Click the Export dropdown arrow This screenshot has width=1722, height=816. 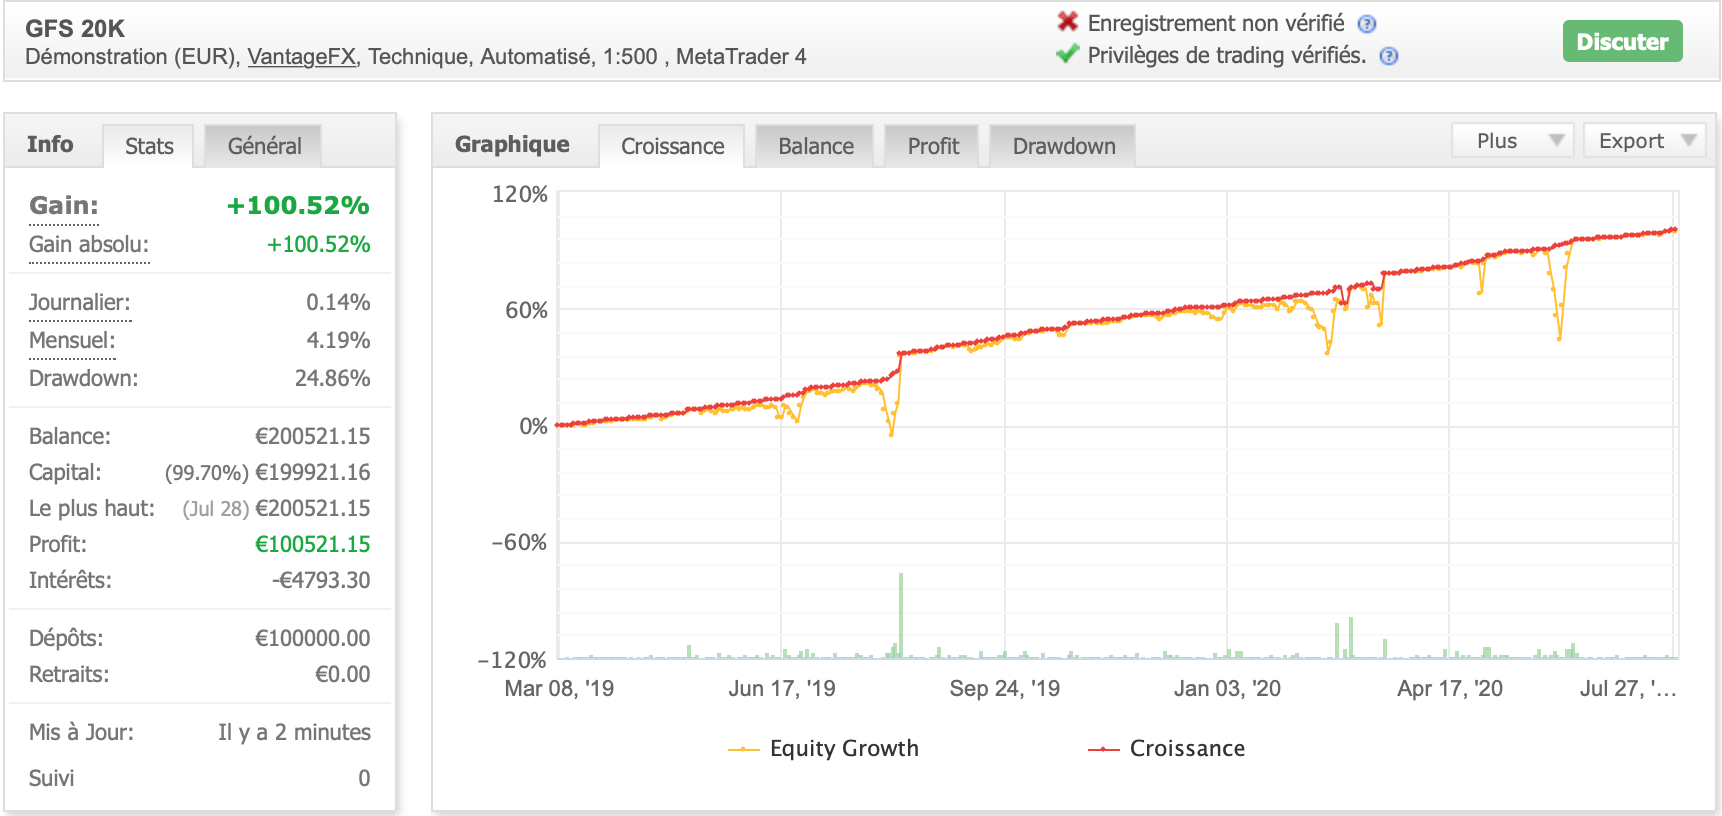click(x=1689, y=141)
